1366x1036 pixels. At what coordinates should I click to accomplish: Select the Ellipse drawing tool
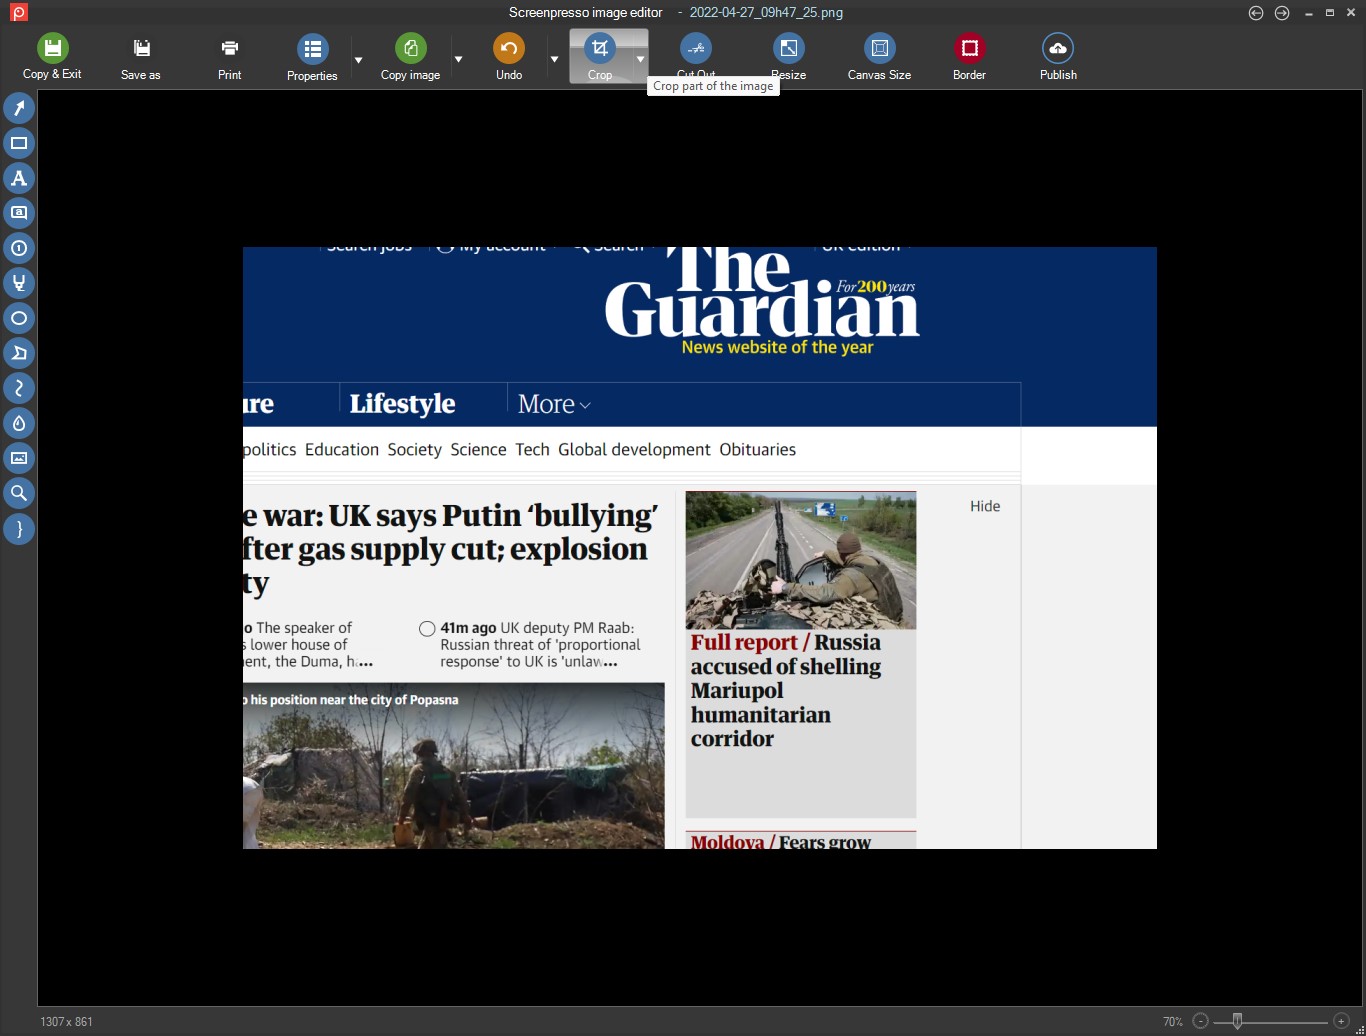click(x=19, y=318)
